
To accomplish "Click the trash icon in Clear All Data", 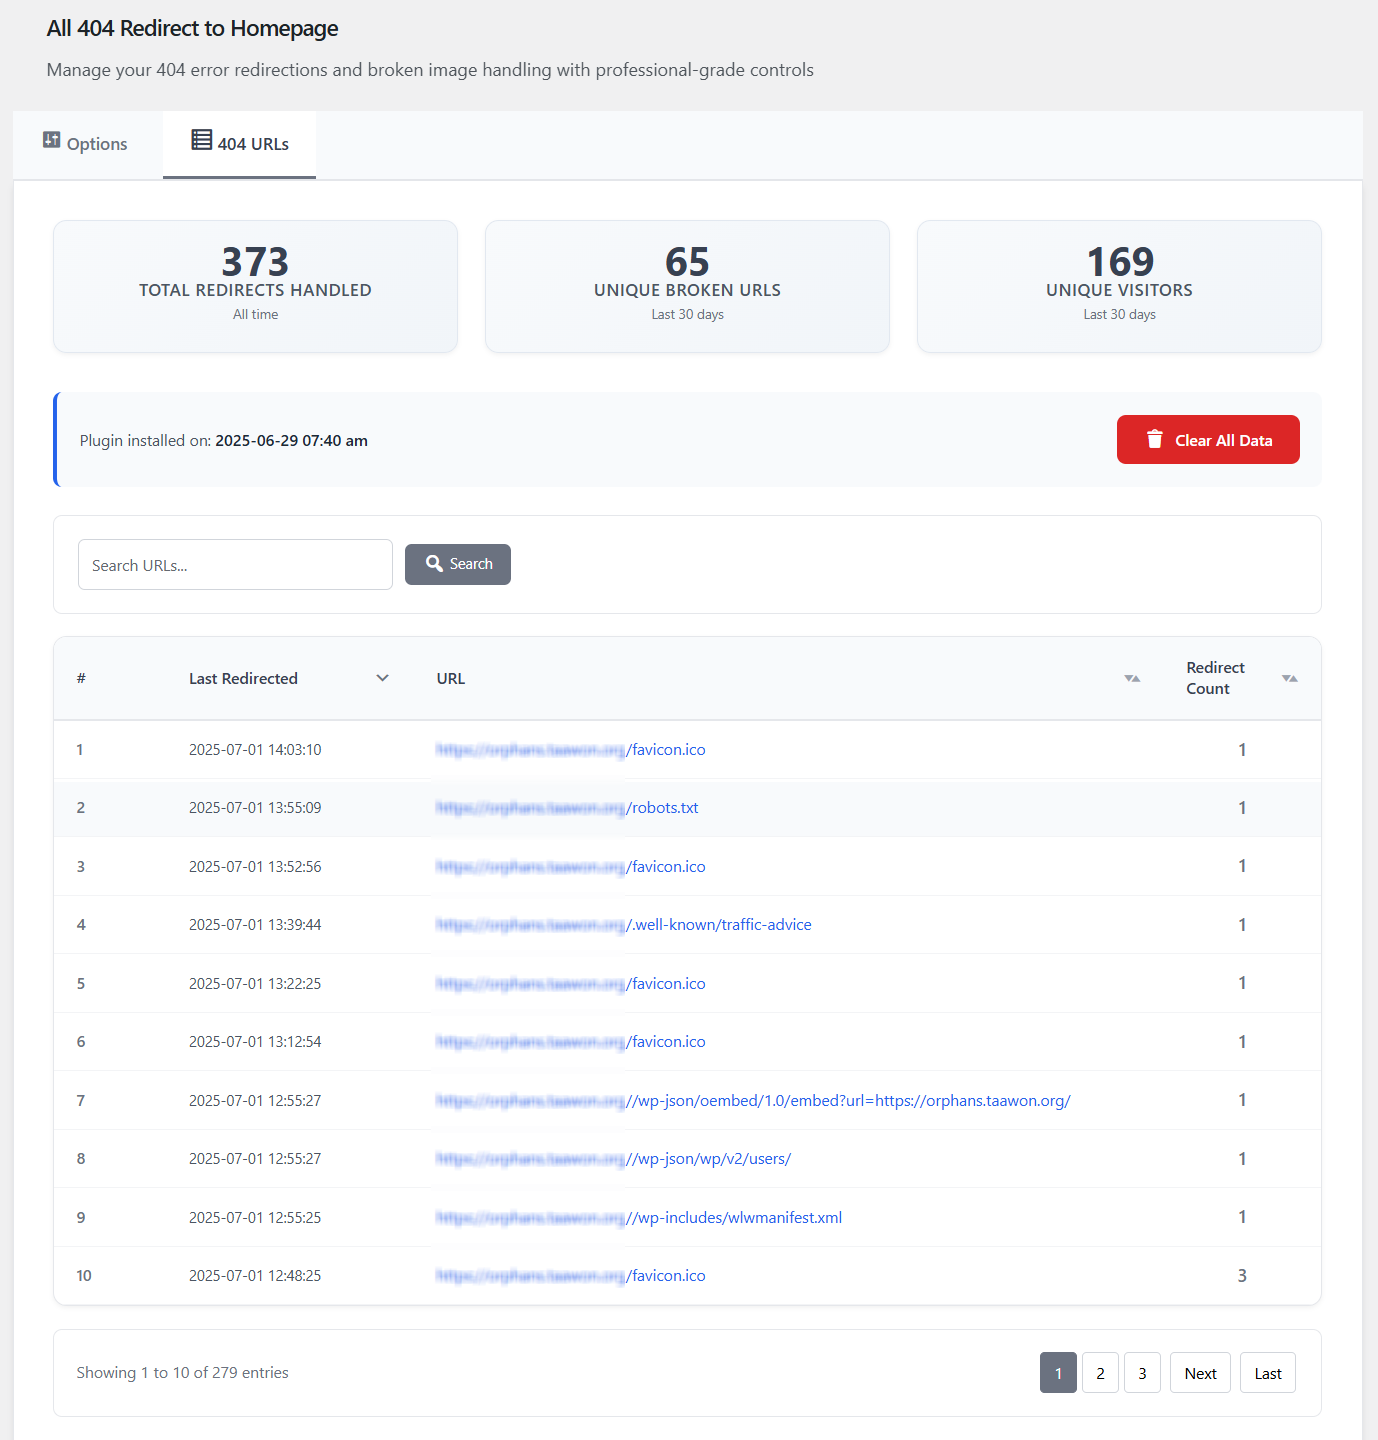I will coord(1155,440).
